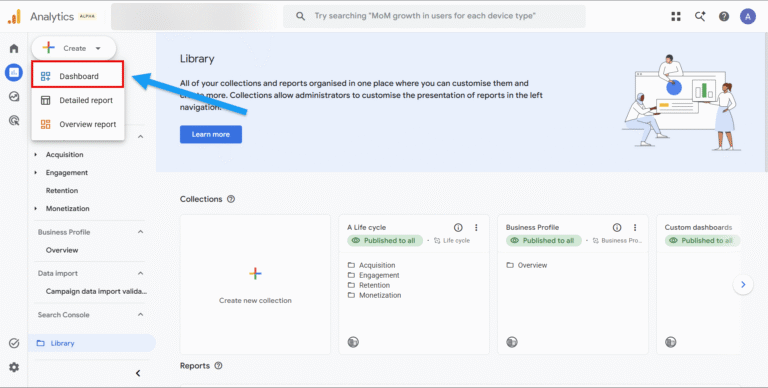
Task: Collapse the Life cycle sidebar group chevron
Action: point(141,137)
